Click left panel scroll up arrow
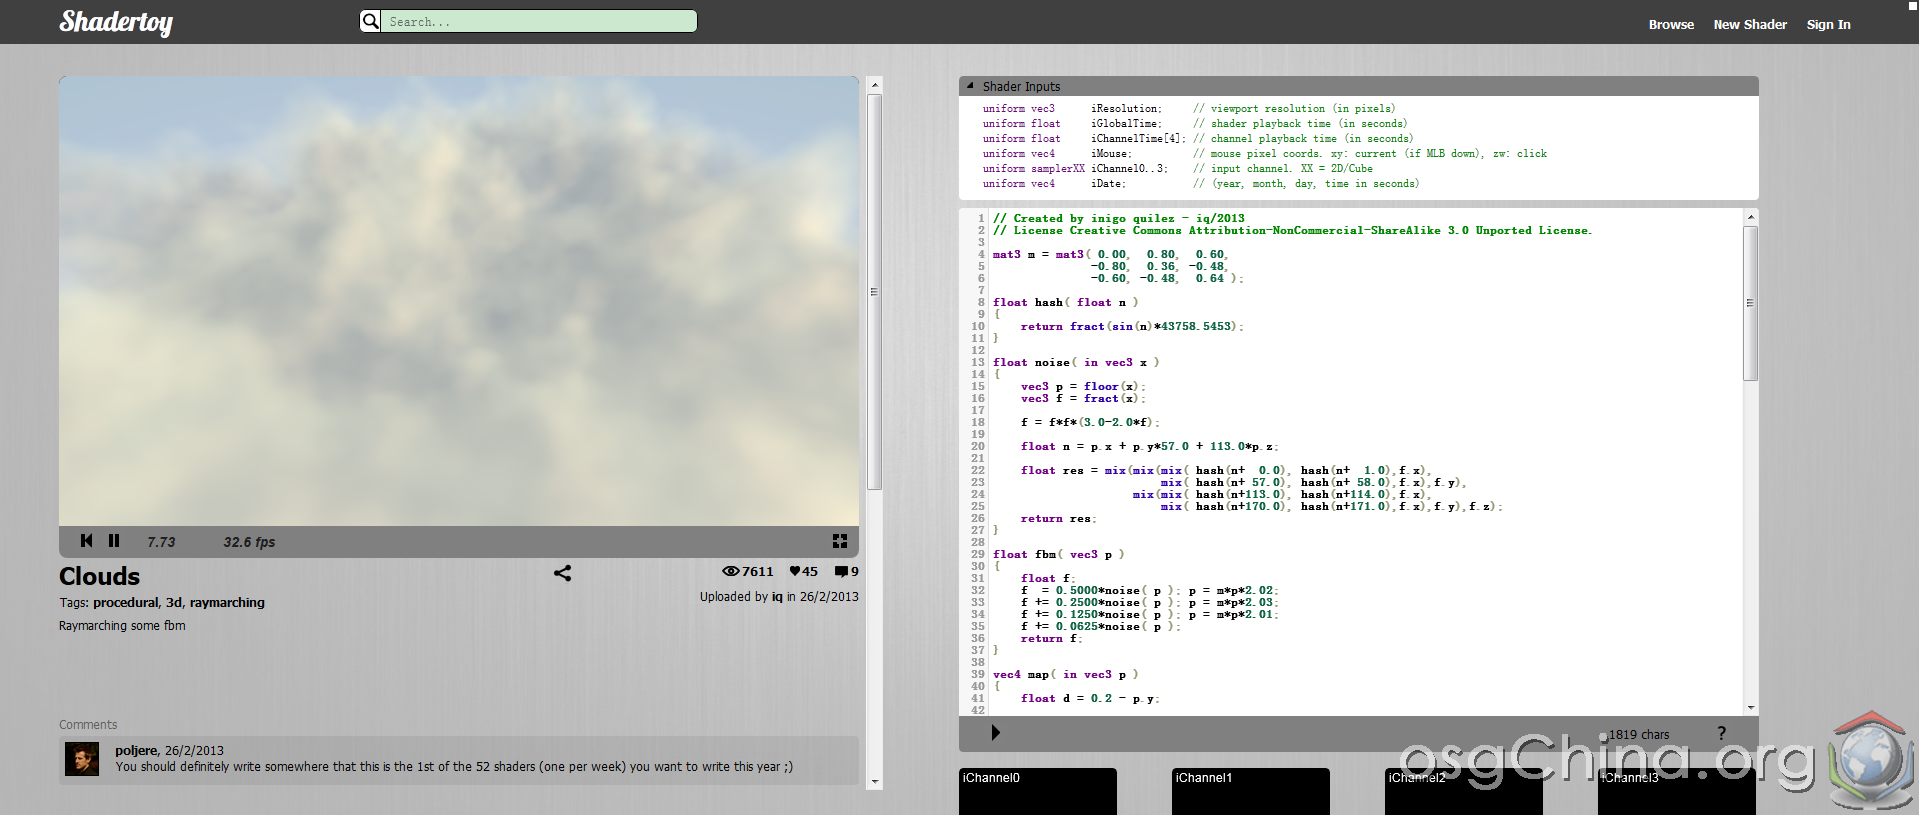The height and width of the screenshot is (815, 1919). coord(874,85)
